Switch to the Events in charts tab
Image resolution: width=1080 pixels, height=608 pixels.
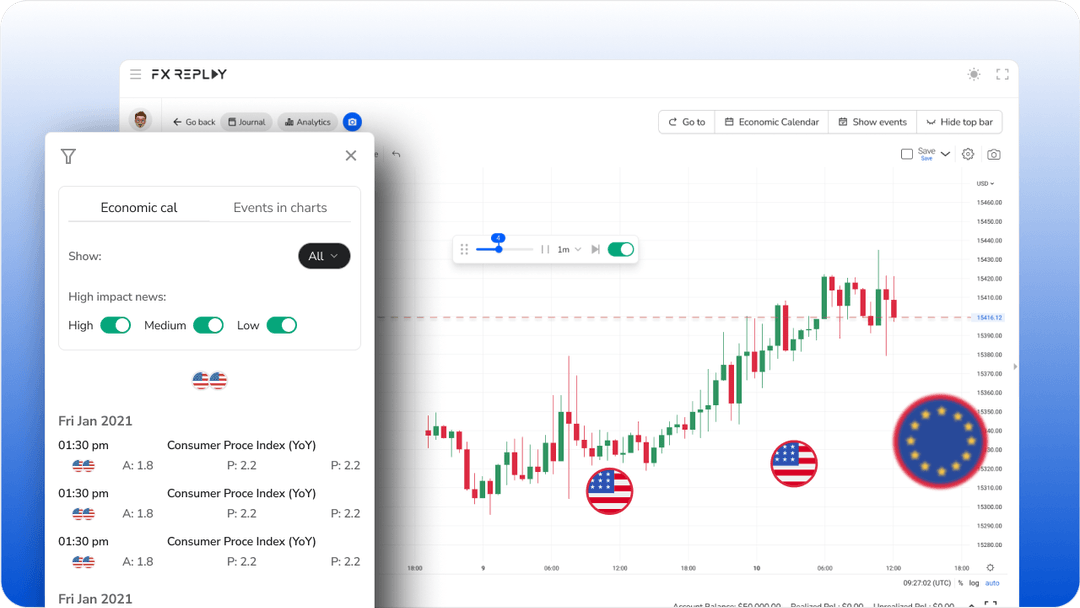279,207
